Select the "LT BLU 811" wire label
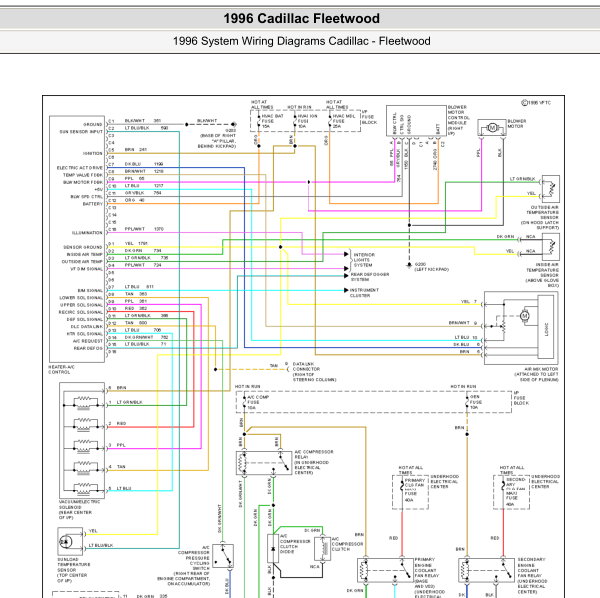600x598 pixels. pyautogui.click(x=139, y=287)
